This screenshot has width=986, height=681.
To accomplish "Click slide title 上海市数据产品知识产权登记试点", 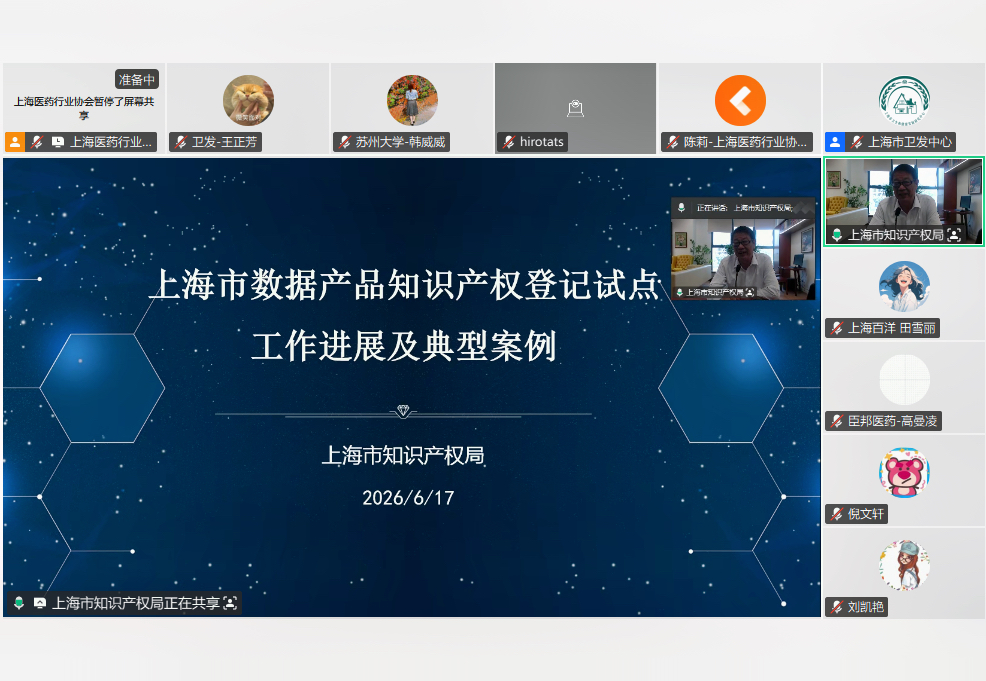I will click(404, 284).
